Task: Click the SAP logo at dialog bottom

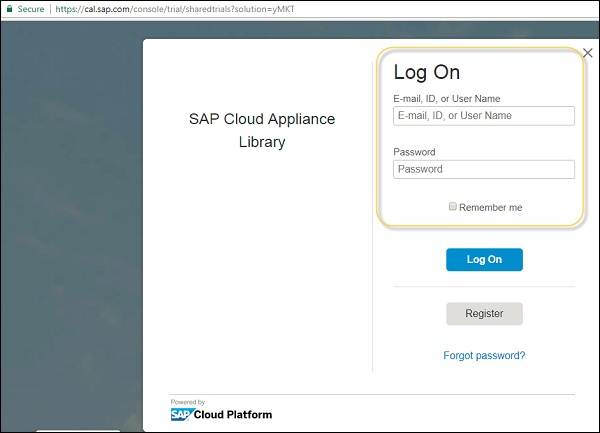Action: click(182, 414)
